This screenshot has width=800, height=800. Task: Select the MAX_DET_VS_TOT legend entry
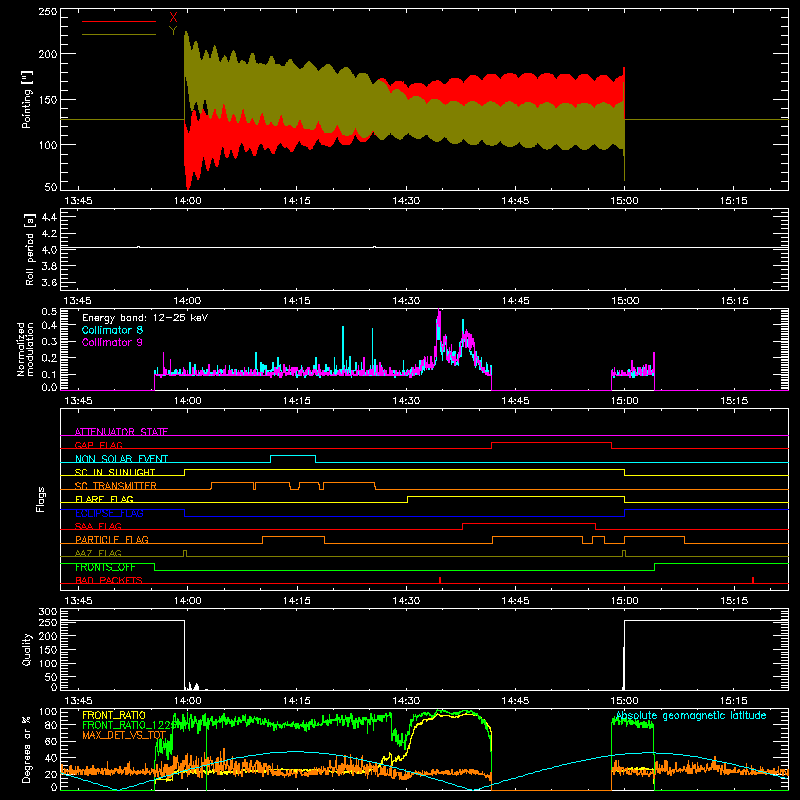pos(124,735)
